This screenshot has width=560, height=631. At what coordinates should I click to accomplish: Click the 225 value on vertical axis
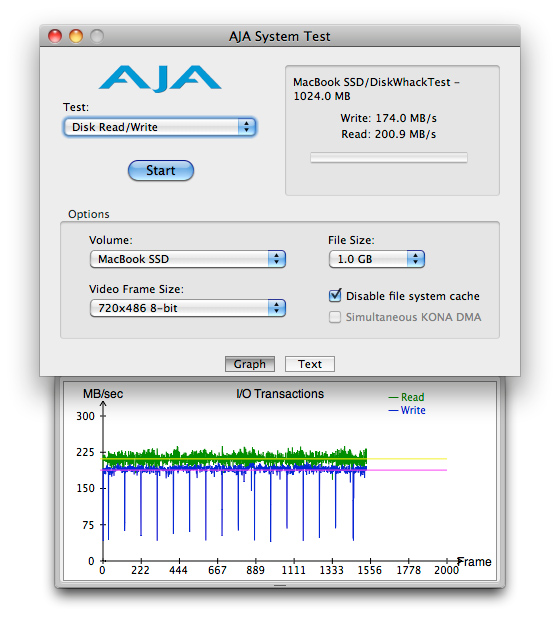tap(85, 452)
